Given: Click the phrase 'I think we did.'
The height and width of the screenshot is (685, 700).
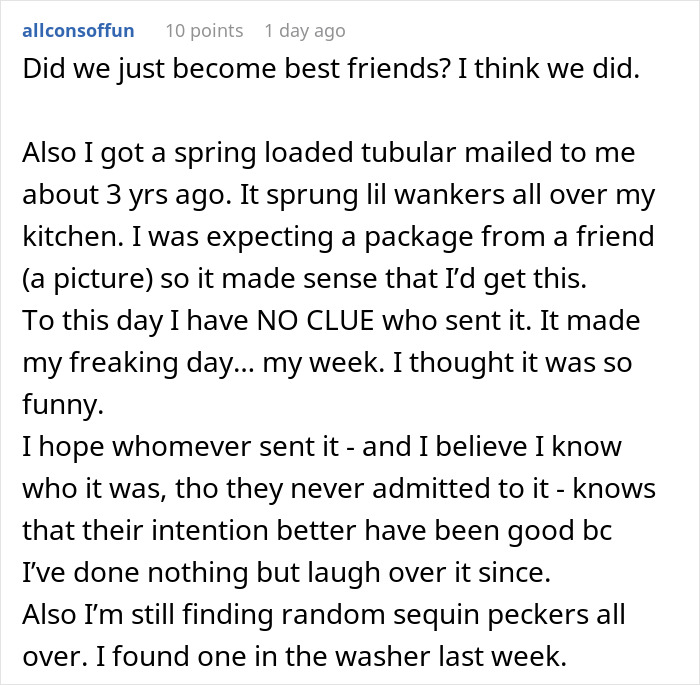Looking at the screenshot, I should point(549,69).
